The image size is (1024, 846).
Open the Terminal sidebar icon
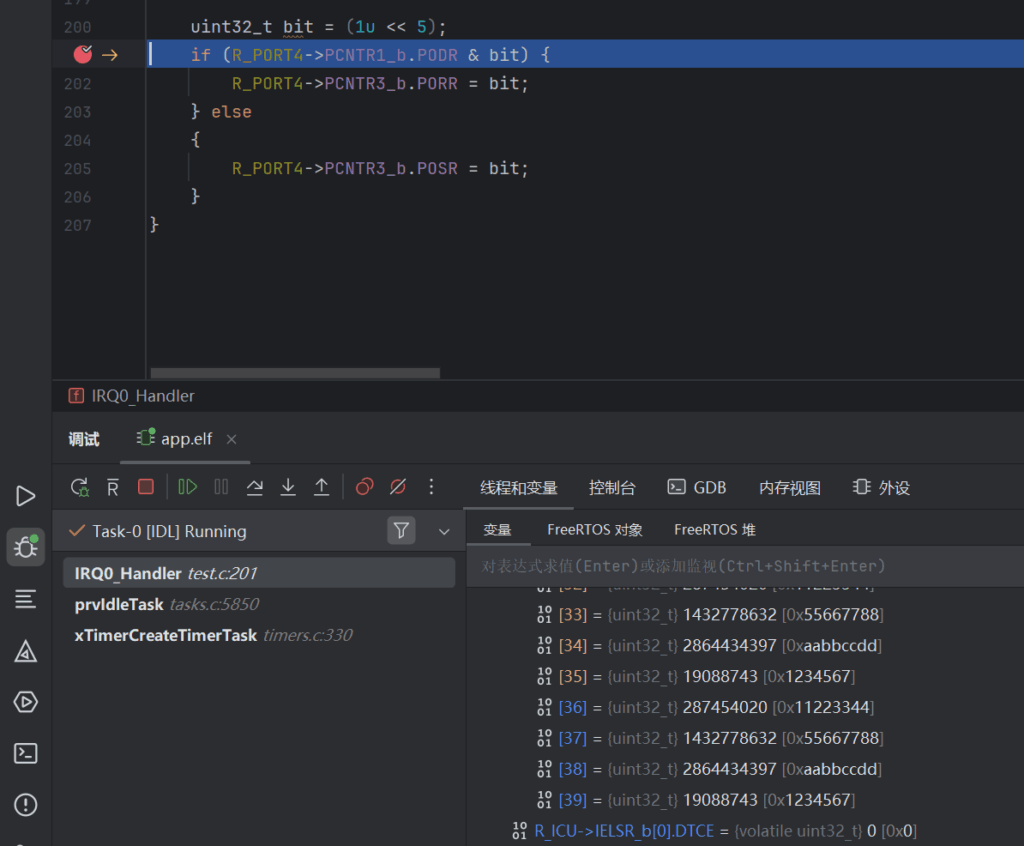(x=25, y=753)
